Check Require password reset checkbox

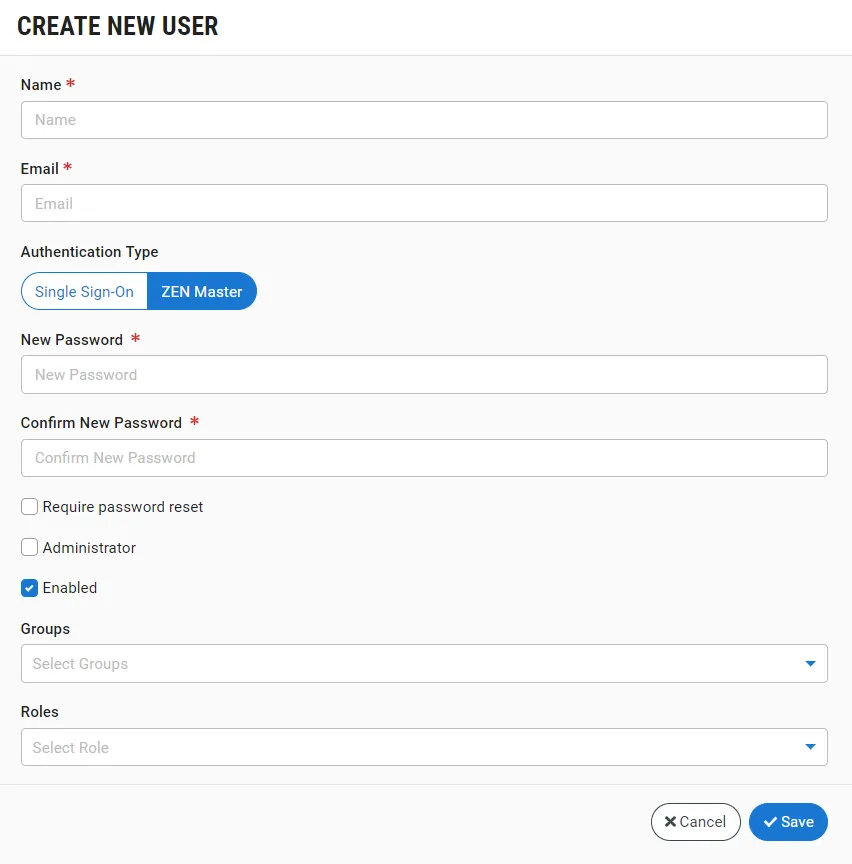click(x=29, y=506)
